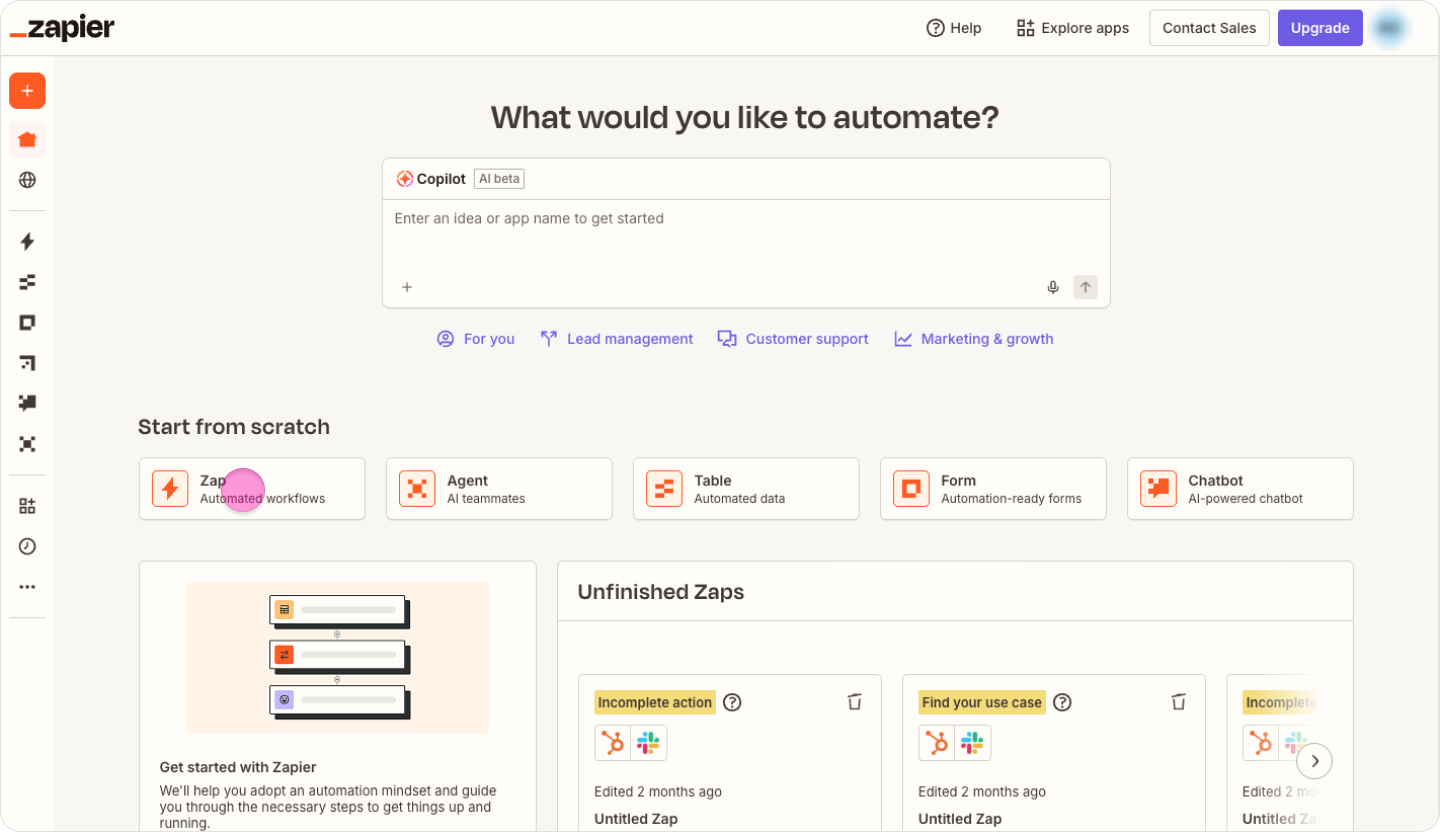
Task: Open the Tables icon in the sidebar
Action: (27, 282)
